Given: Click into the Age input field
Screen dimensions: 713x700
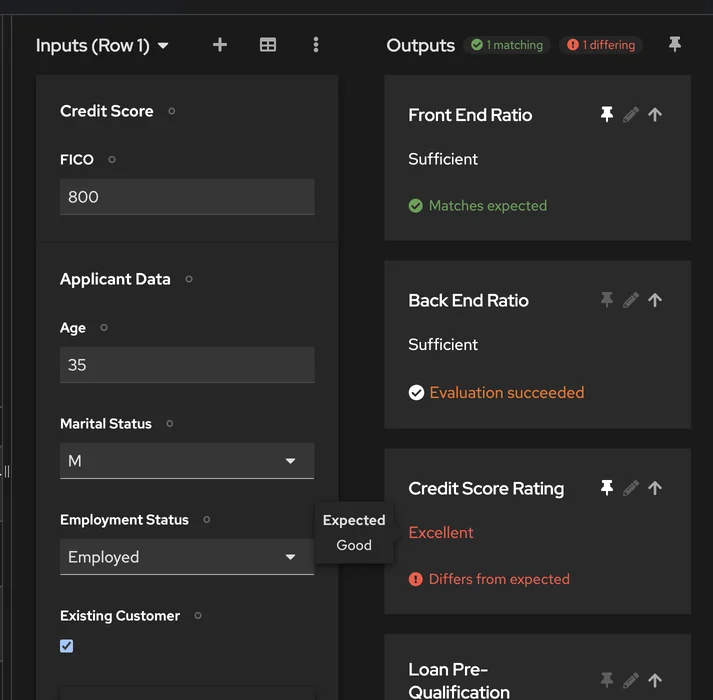Looking at the screenshot, I should pos(187,365).
